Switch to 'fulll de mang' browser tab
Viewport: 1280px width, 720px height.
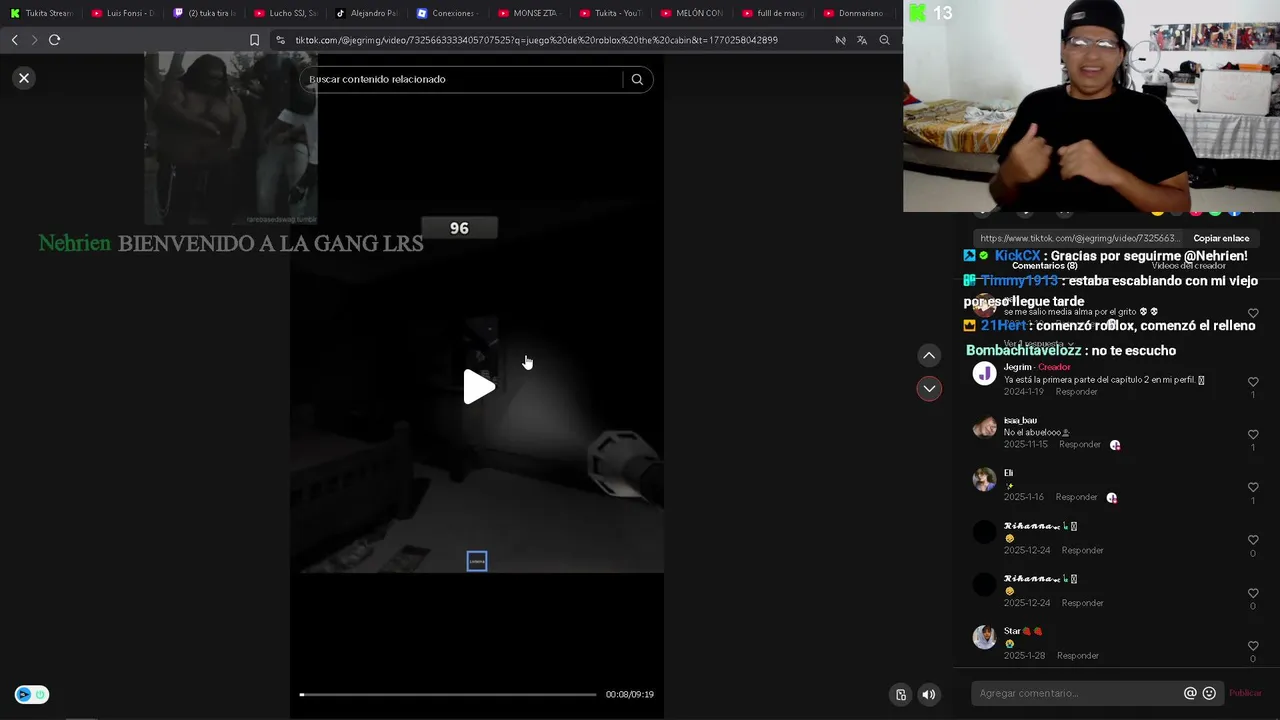point(773,13)
